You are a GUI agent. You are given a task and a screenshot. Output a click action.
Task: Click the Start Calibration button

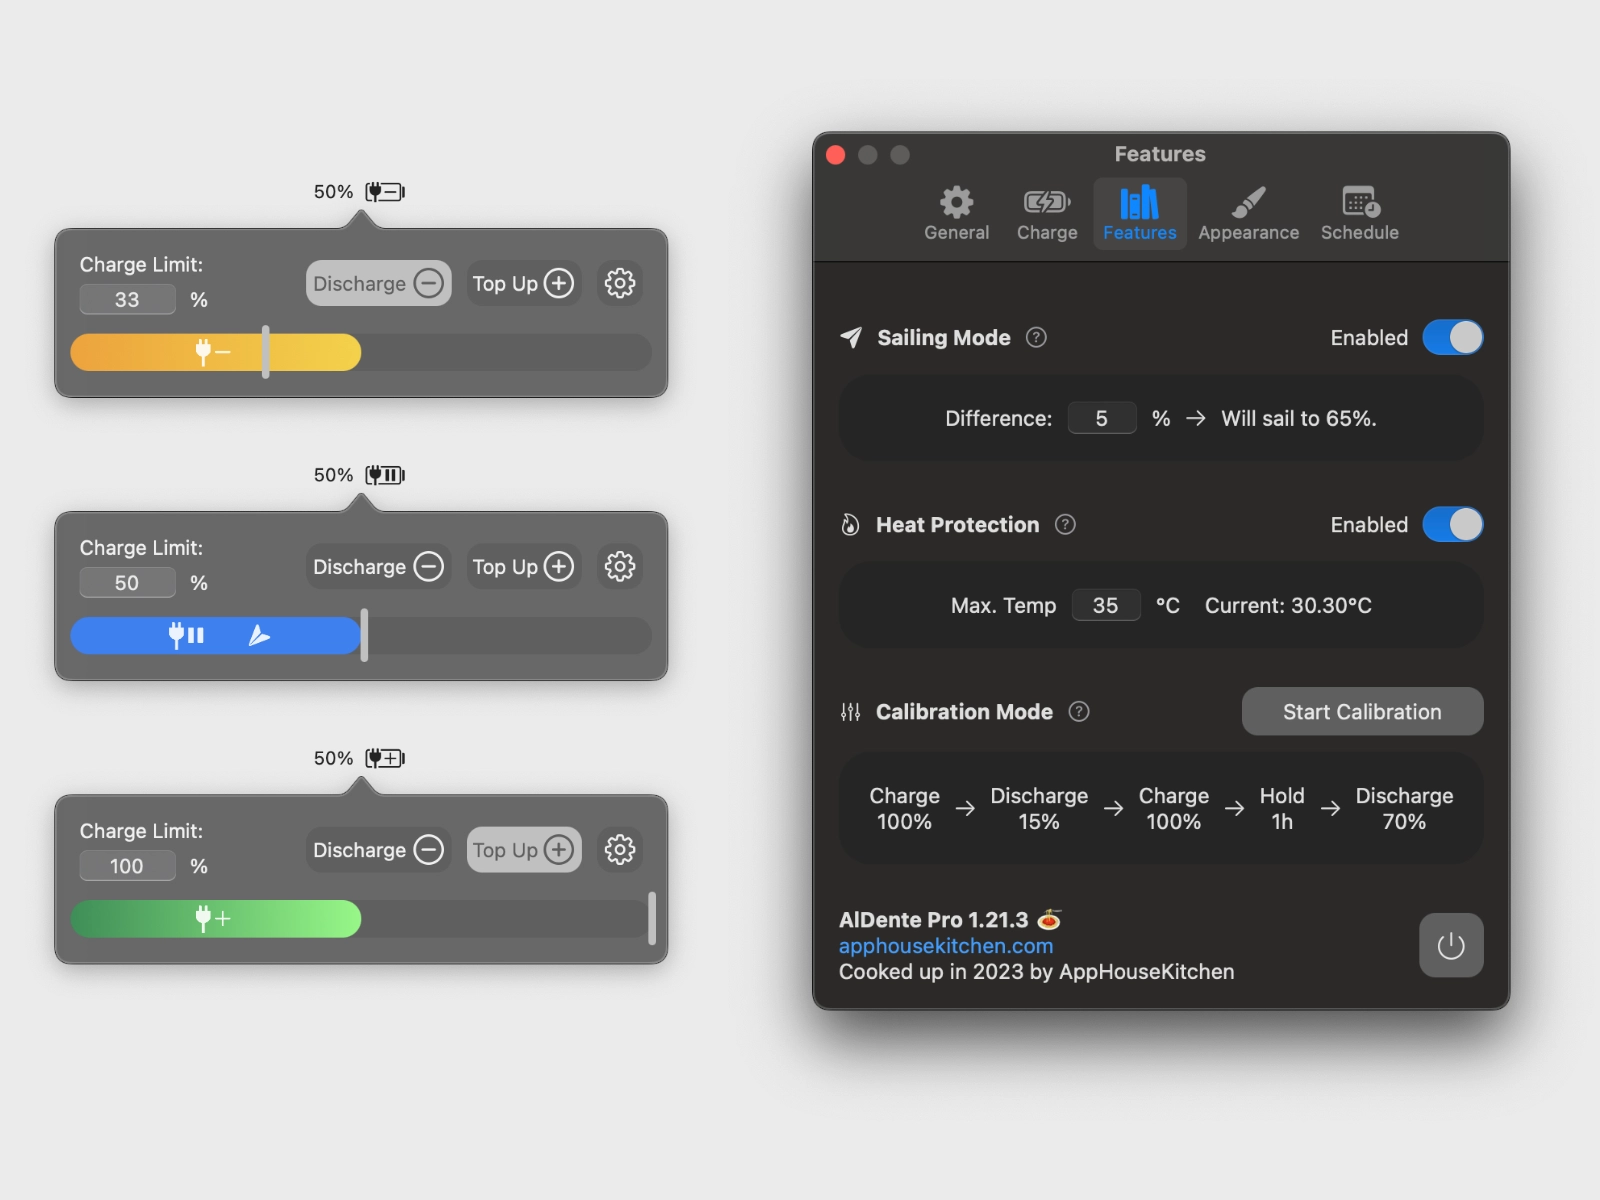[x=1362, y=712]
